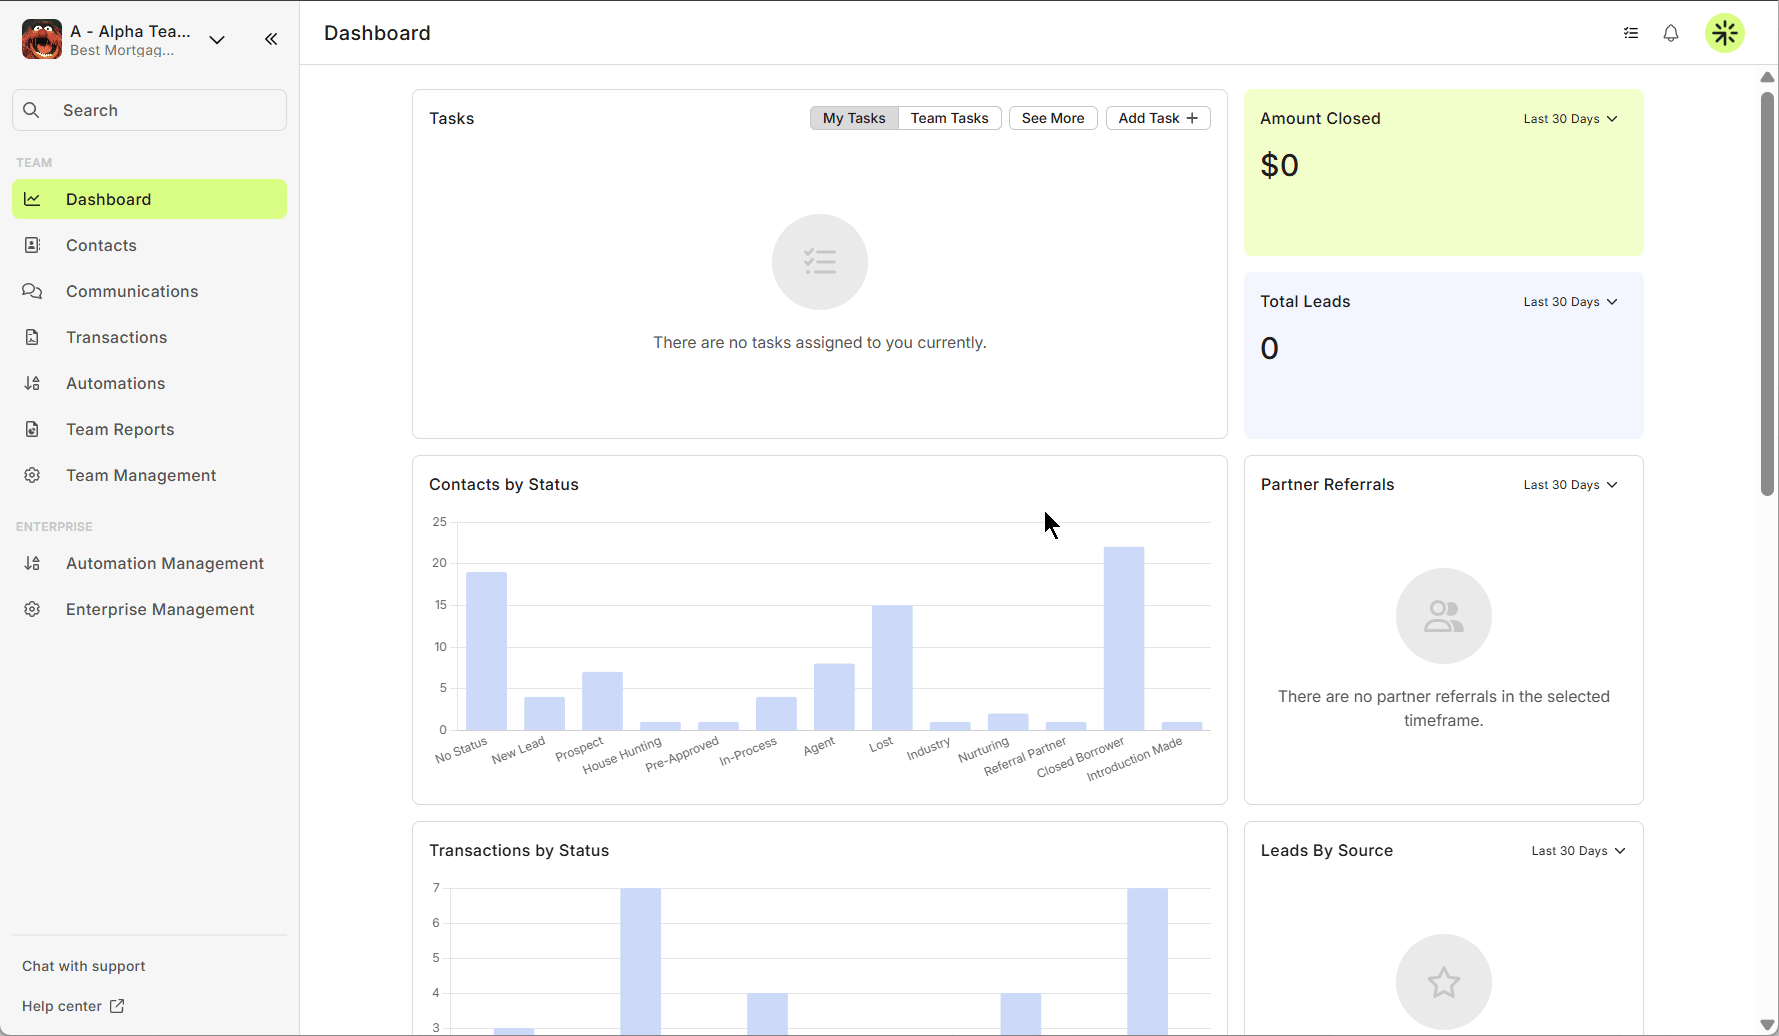1779x1036 pixels.
Task: Expand the Alpha Team account switcher
Action: [217, 40]
